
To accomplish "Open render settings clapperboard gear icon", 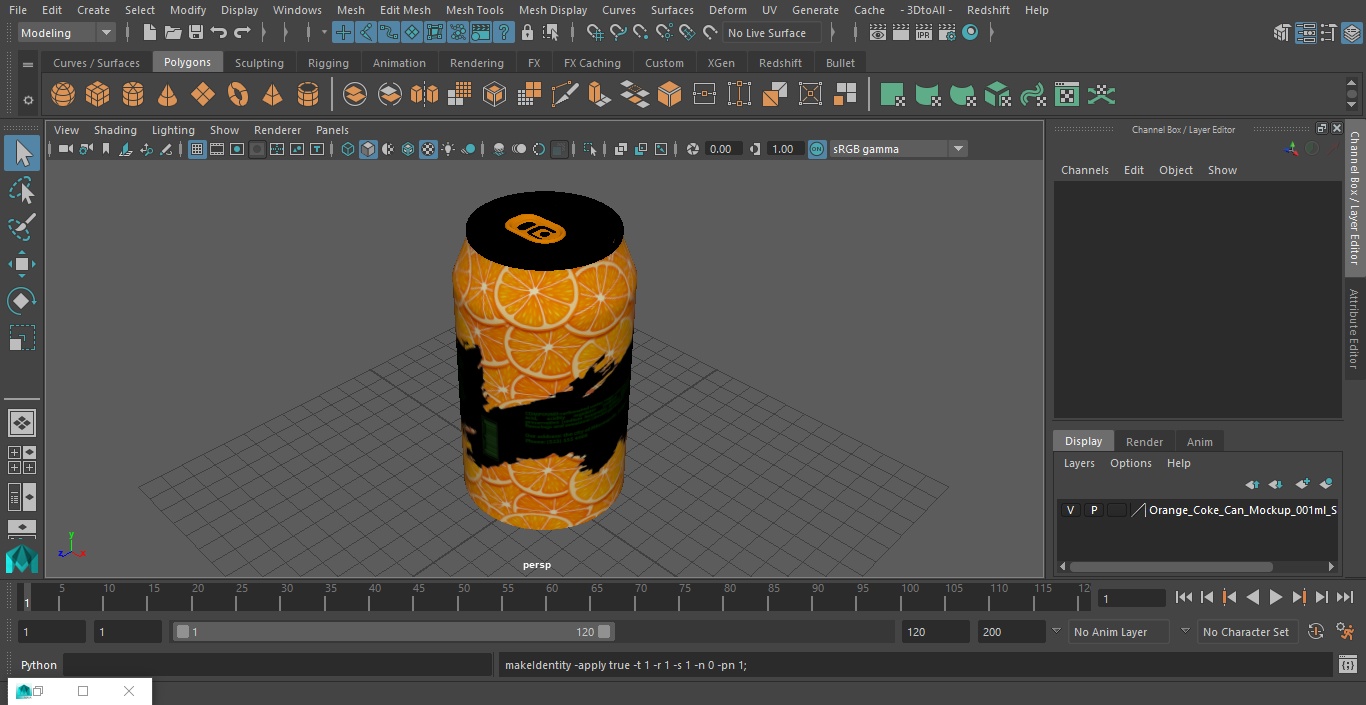I will 947,33.
